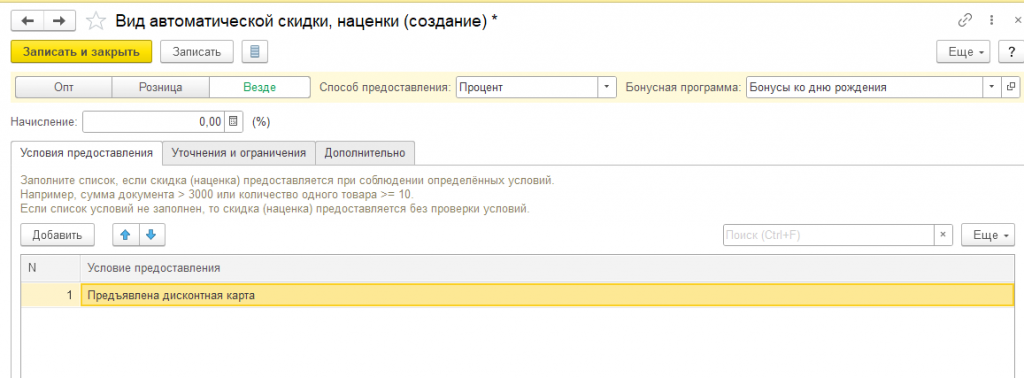This screenshot has height=378, width=1024.
Task: Click row number 1 cell
Action: [50, 295]
